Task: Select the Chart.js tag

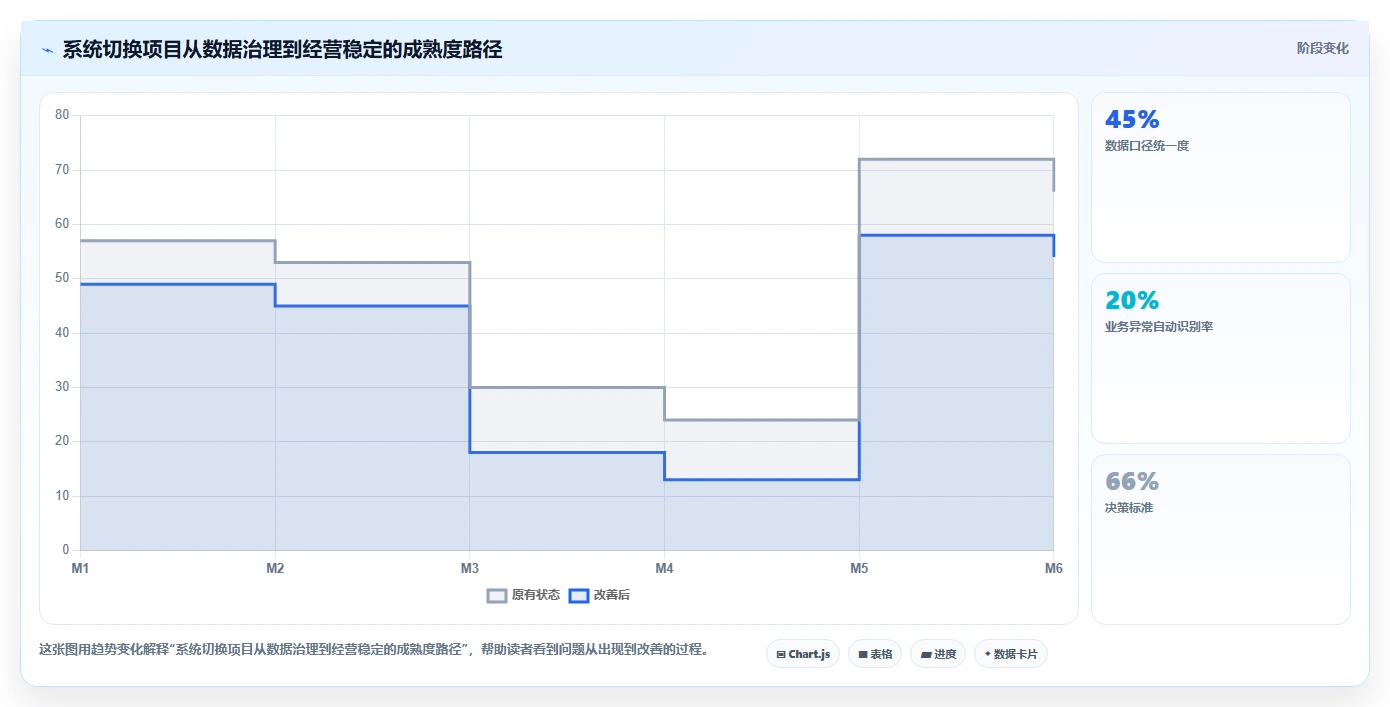Action: point(803,654)
